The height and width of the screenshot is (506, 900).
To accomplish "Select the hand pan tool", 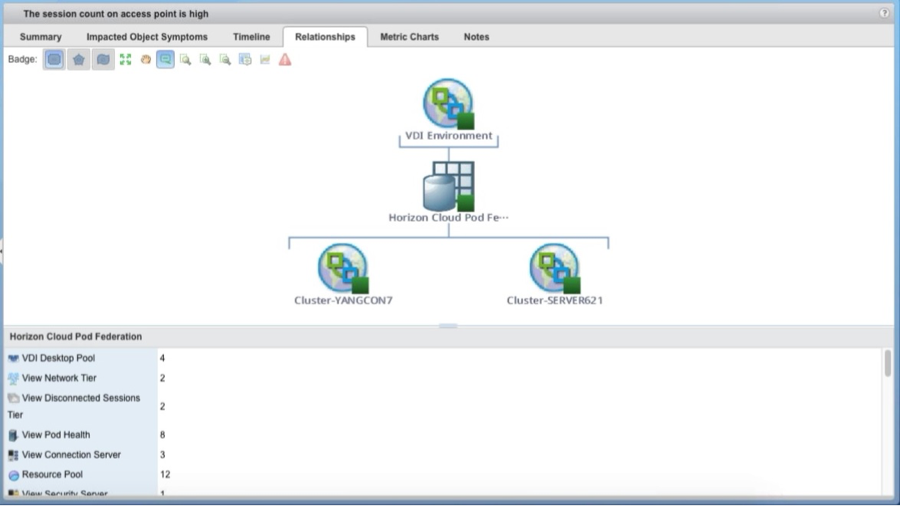I will tap(146, 59).
